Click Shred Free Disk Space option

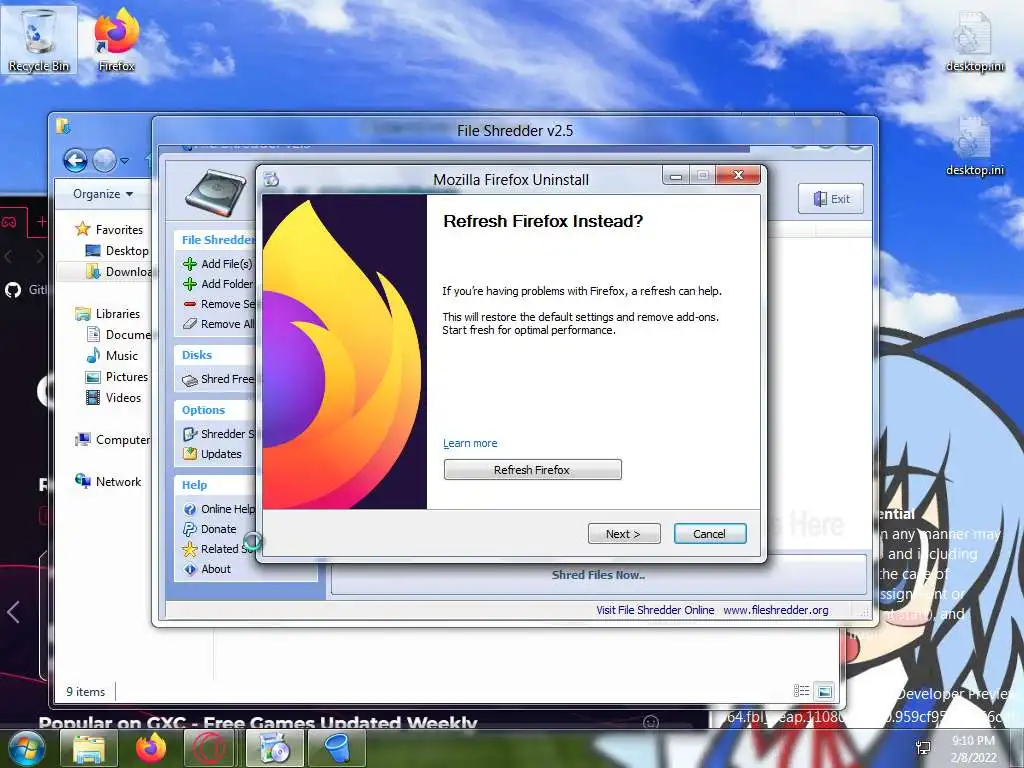coord(218,379)
